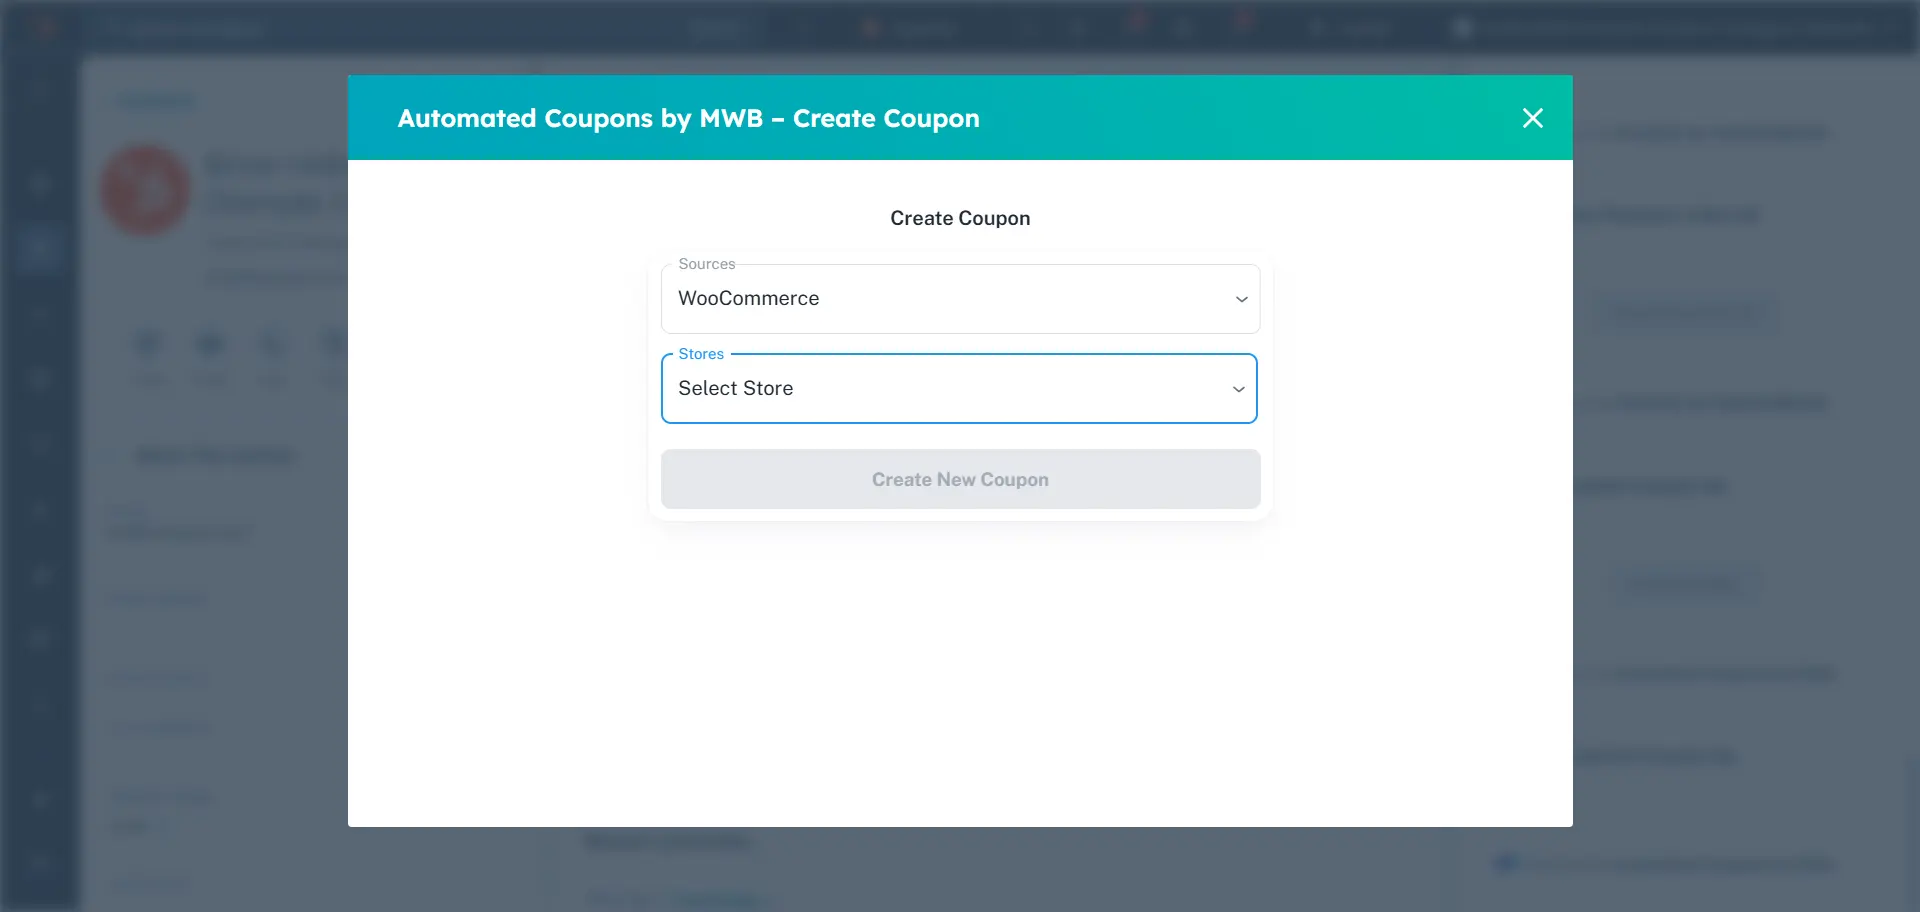Open the WooCommerce source selector

pyautogui.click(x=960, y=299)
